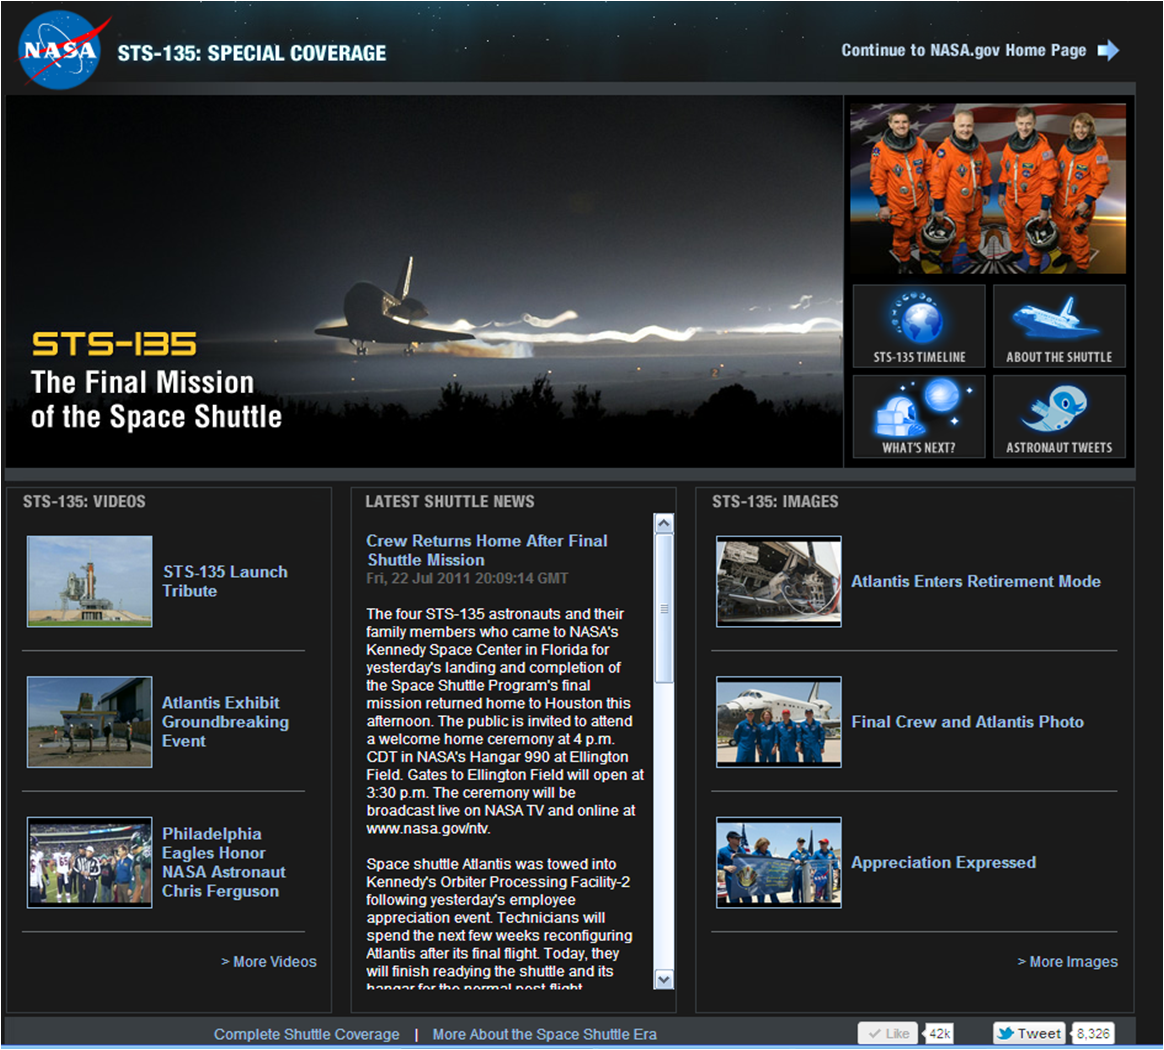1164x1050 pixels.
Task: Open Atlantis Exhibit Groundbreaking Event link
Action: [225, 722]
